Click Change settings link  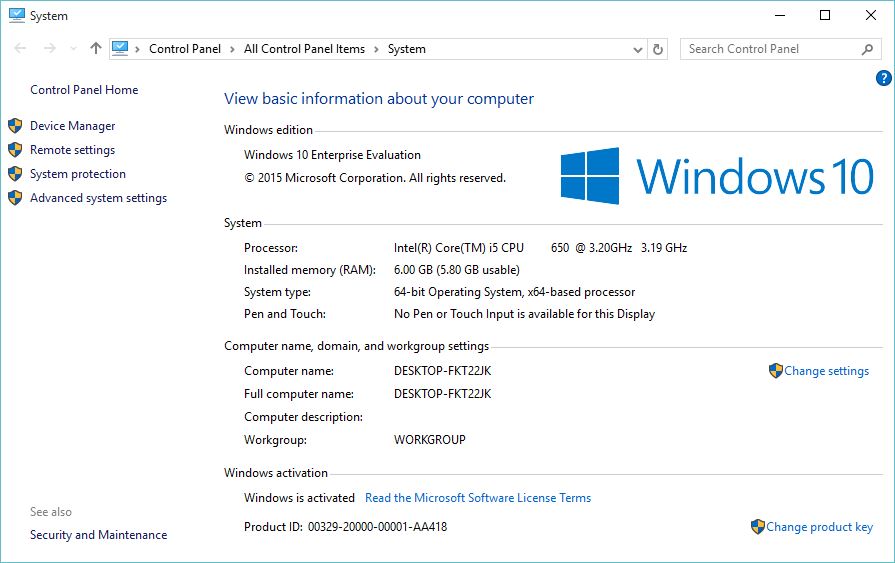pos(826,371)
